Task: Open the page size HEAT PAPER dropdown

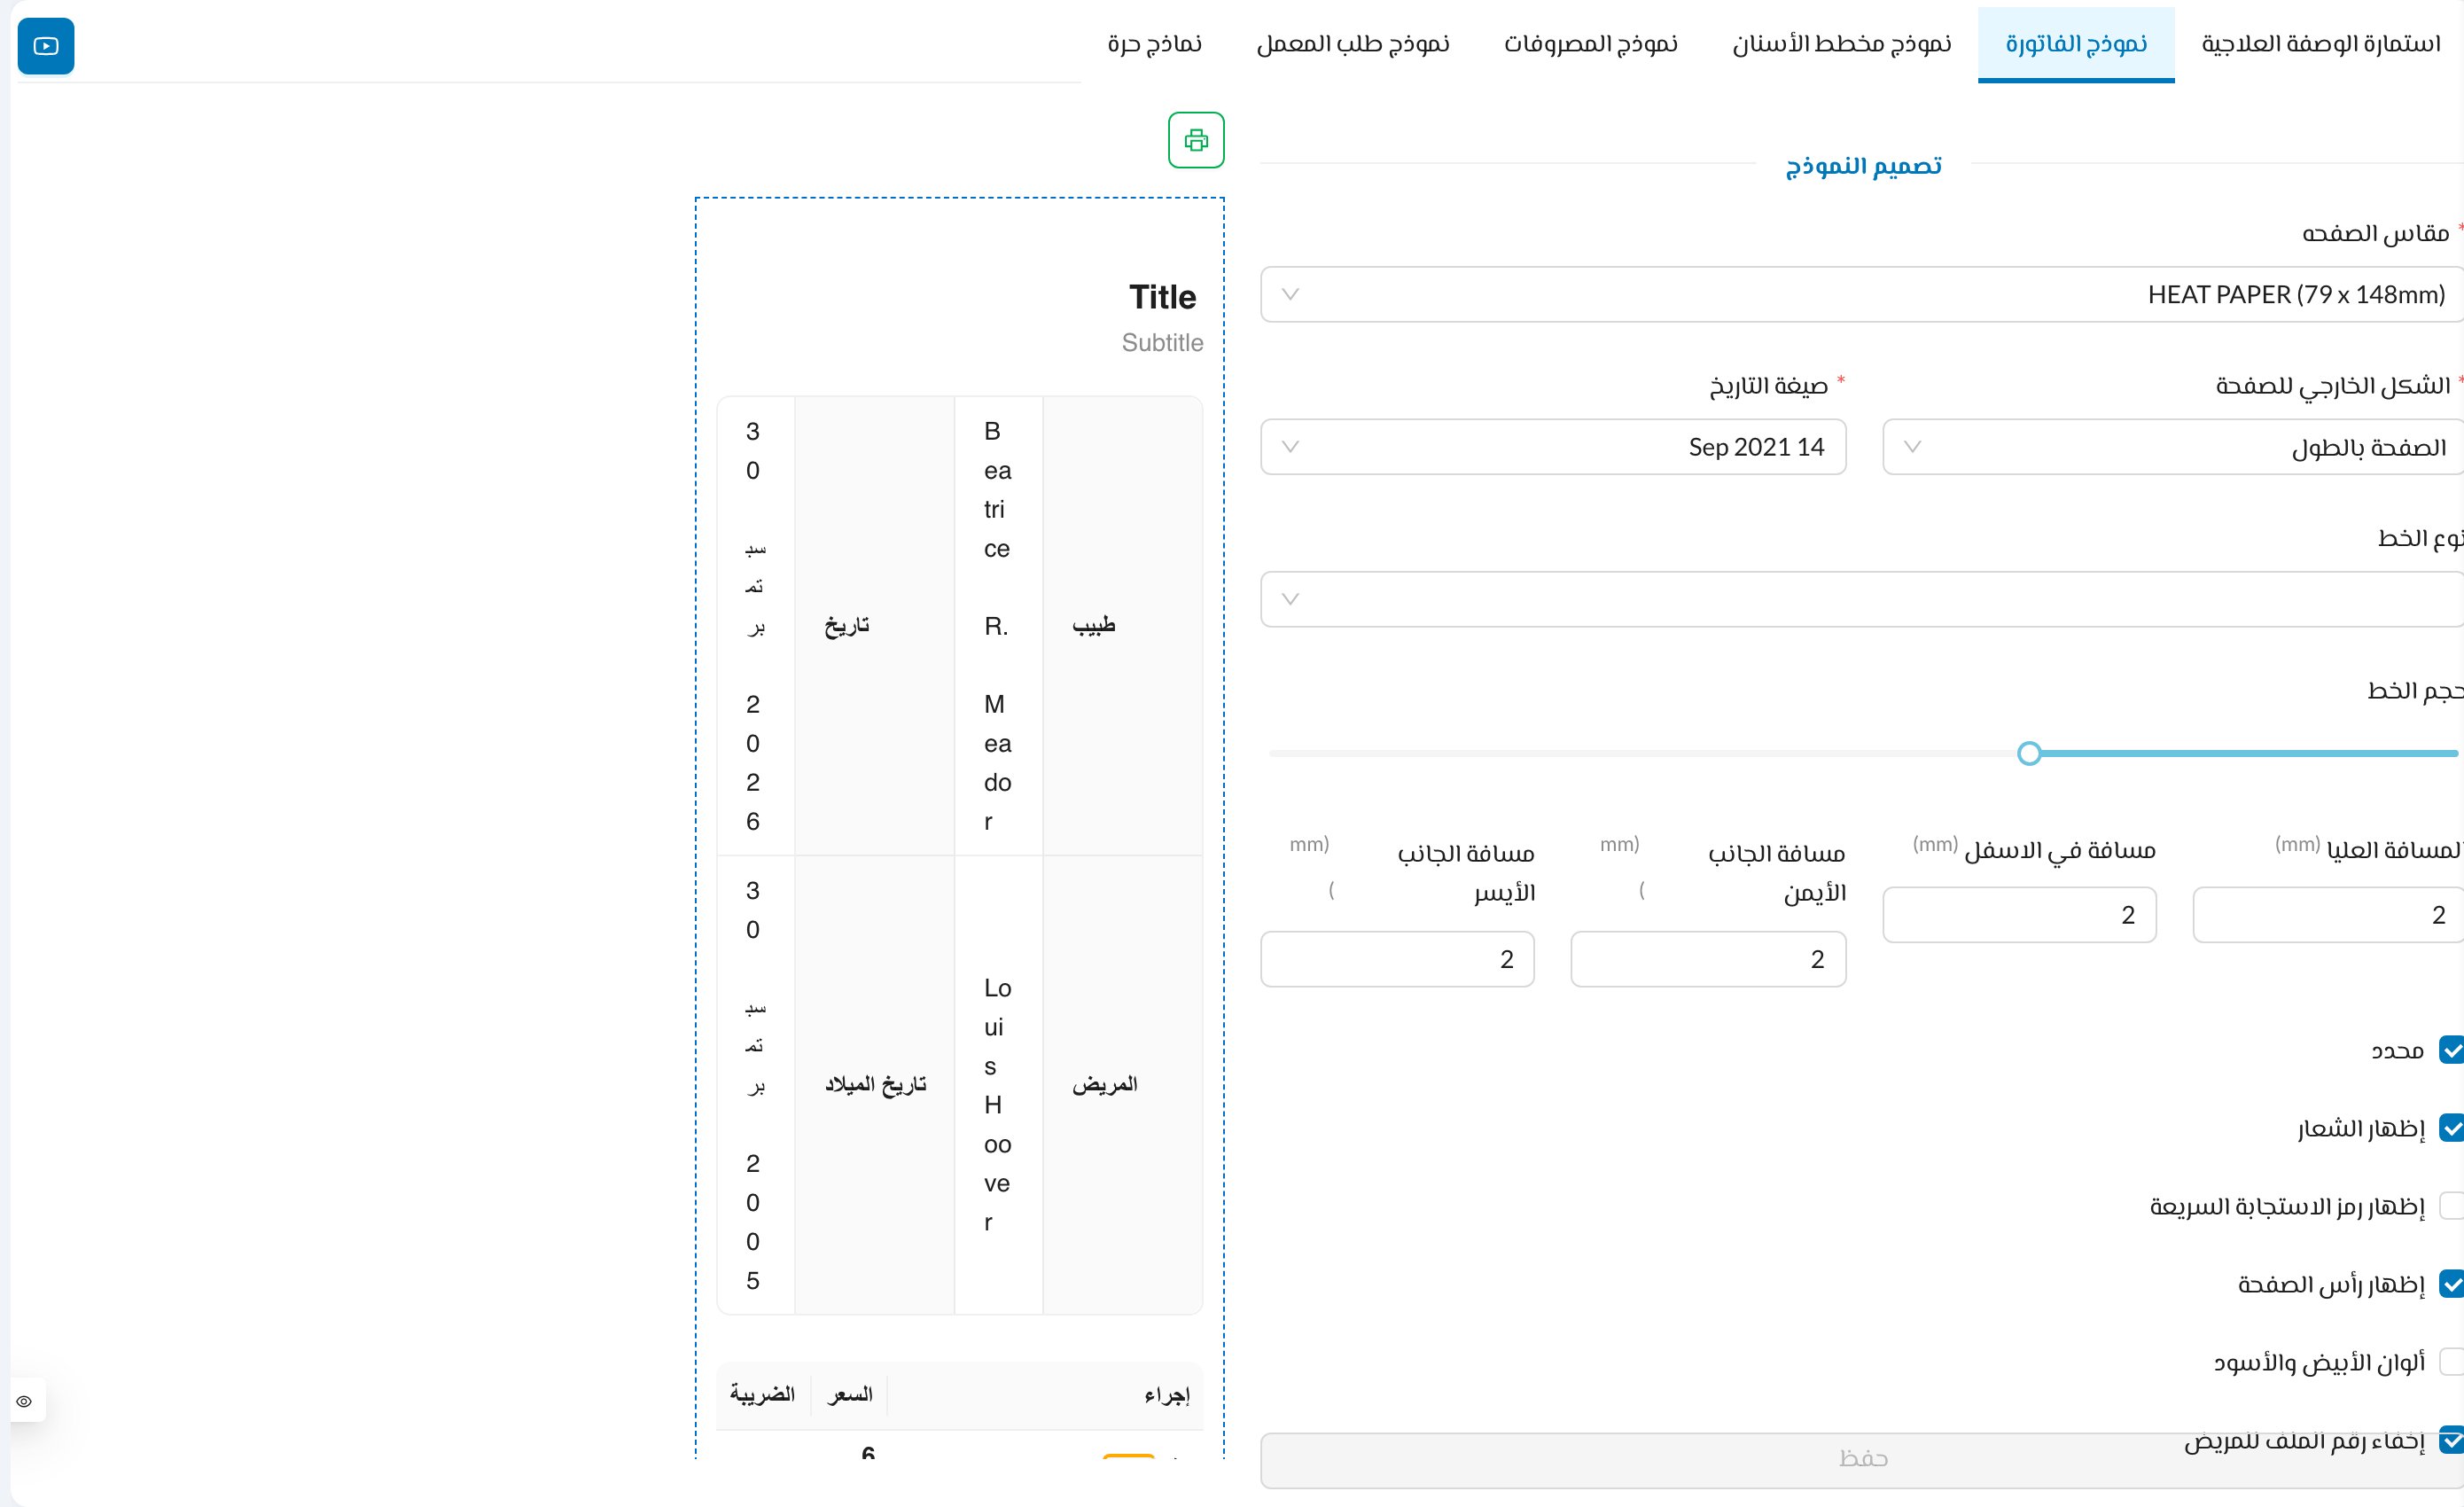Action: tap(1862, 294)
